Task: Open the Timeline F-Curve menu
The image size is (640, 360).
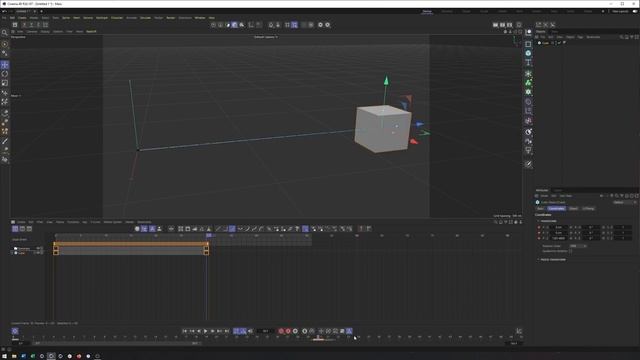Action: [96, 222]
